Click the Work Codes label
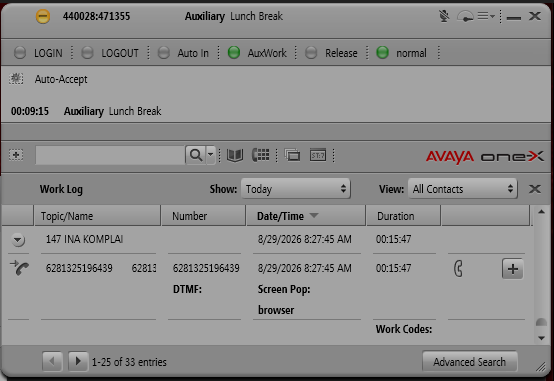Viewport: 554px width, 381px height. pyautogui.click(x=404, y=329)
